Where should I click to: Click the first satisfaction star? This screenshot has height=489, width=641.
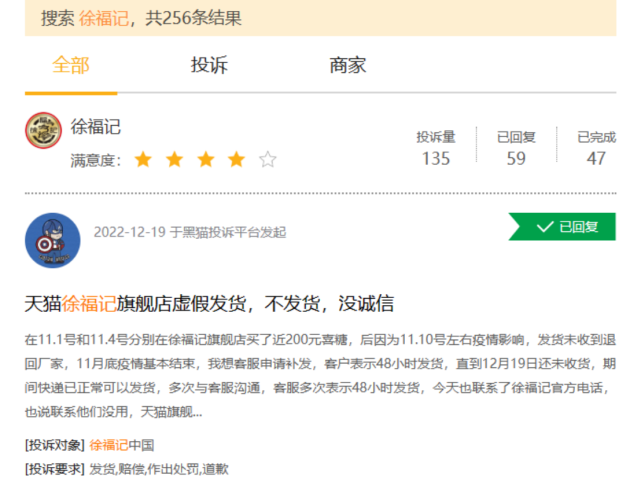[x=143, y=159]
